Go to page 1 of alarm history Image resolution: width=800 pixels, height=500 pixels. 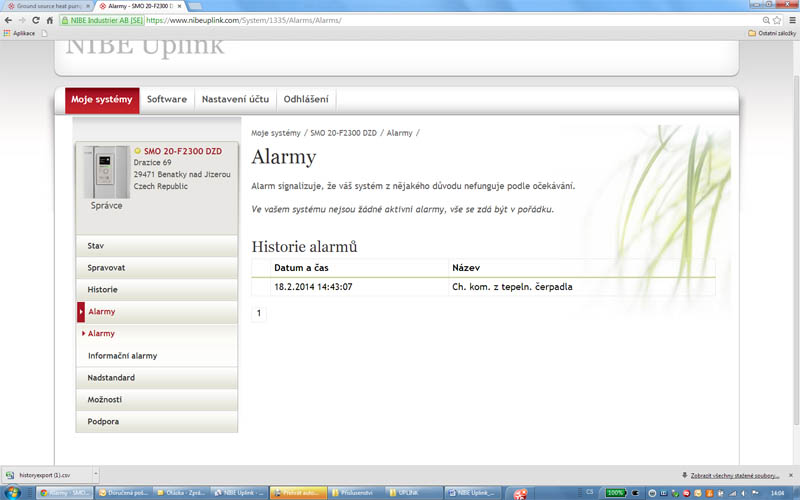259,313
